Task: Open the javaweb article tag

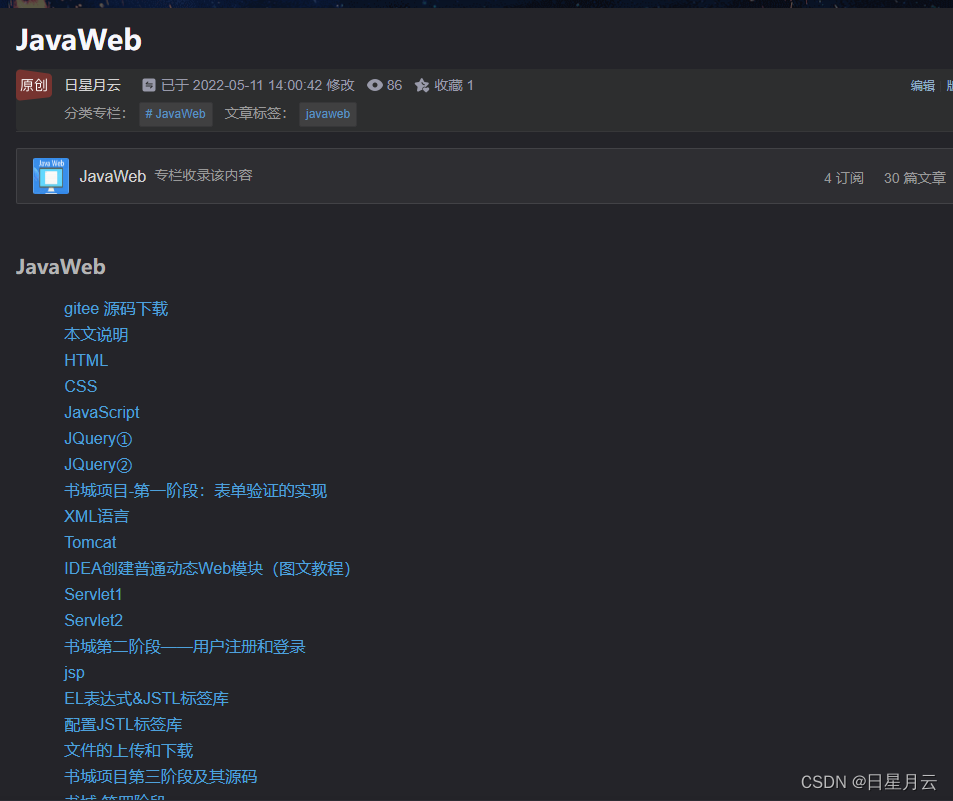Action: [x=328, y=114]
